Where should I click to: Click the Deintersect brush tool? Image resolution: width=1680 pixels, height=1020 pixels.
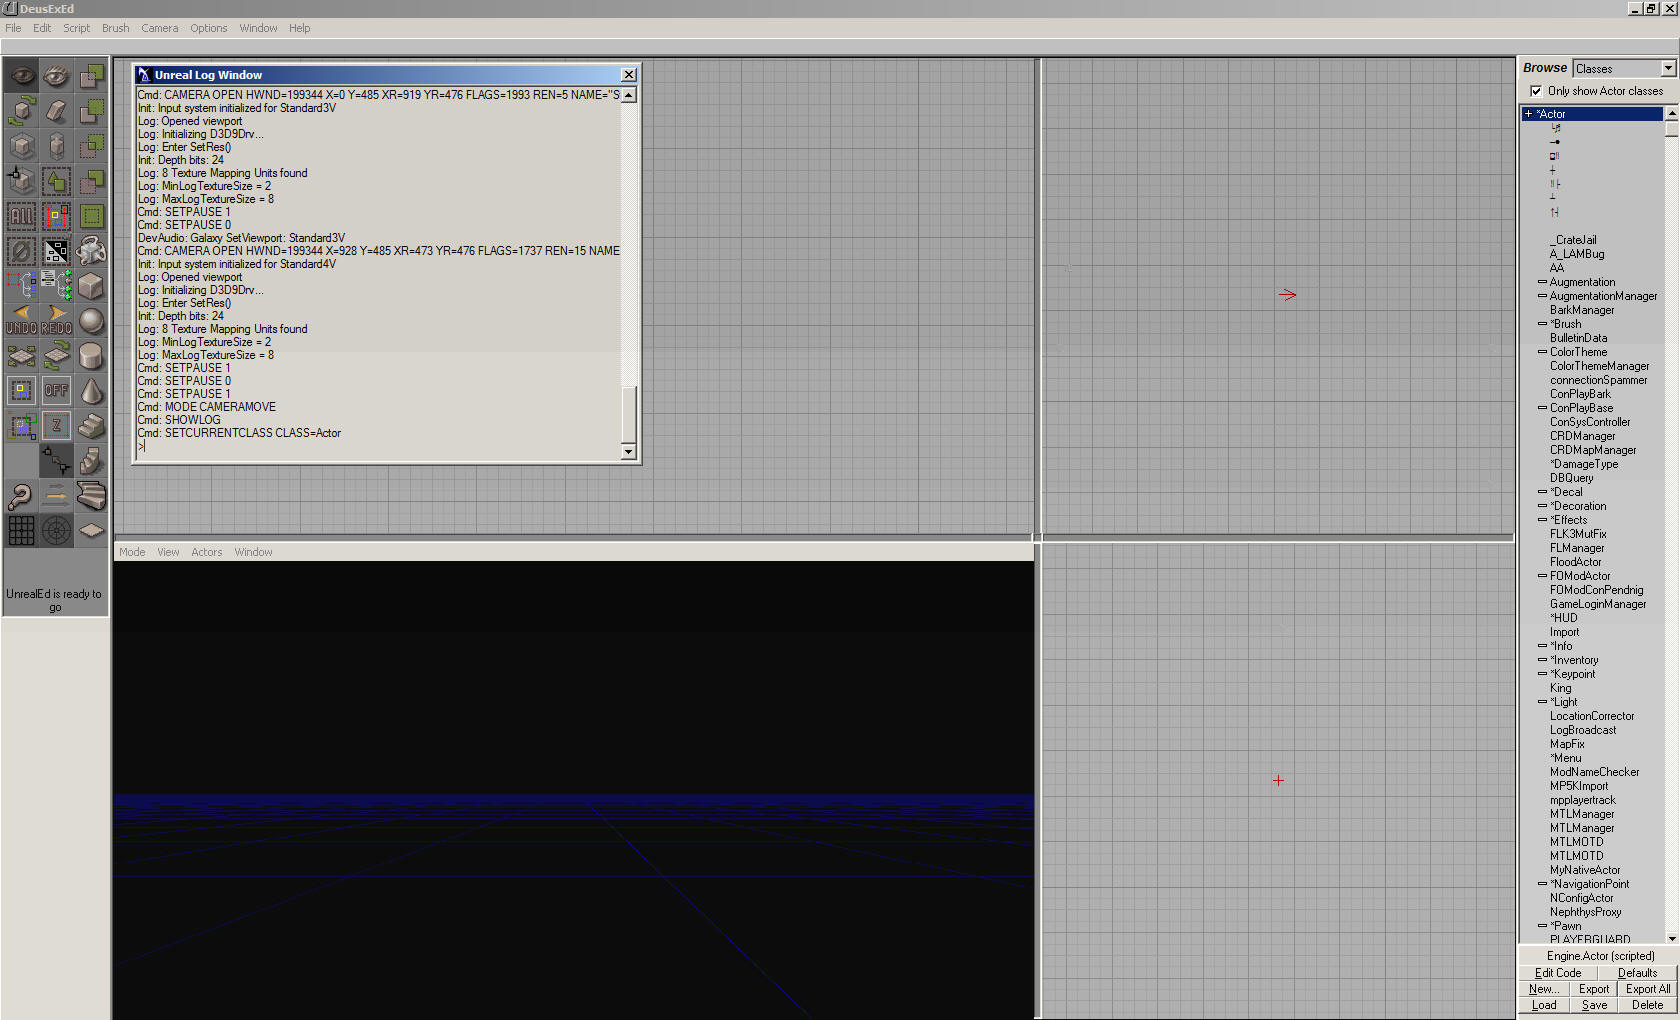tap(92, 181)
